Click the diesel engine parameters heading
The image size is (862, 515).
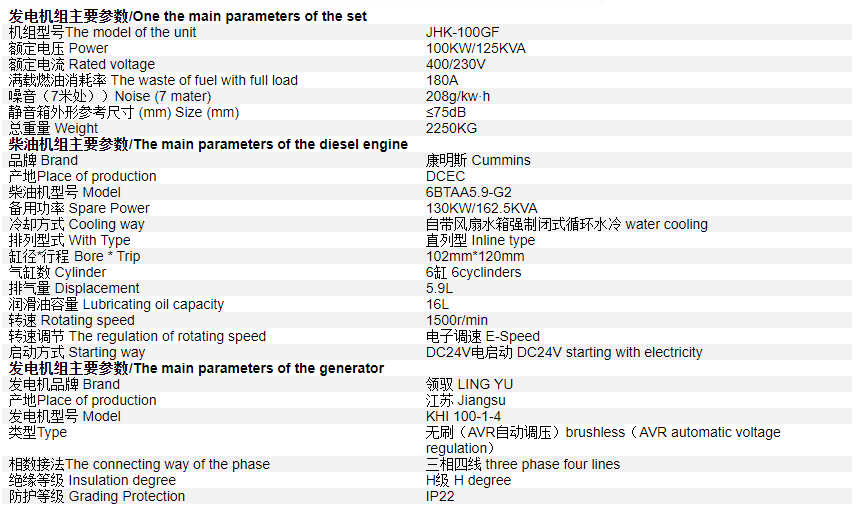208,144
